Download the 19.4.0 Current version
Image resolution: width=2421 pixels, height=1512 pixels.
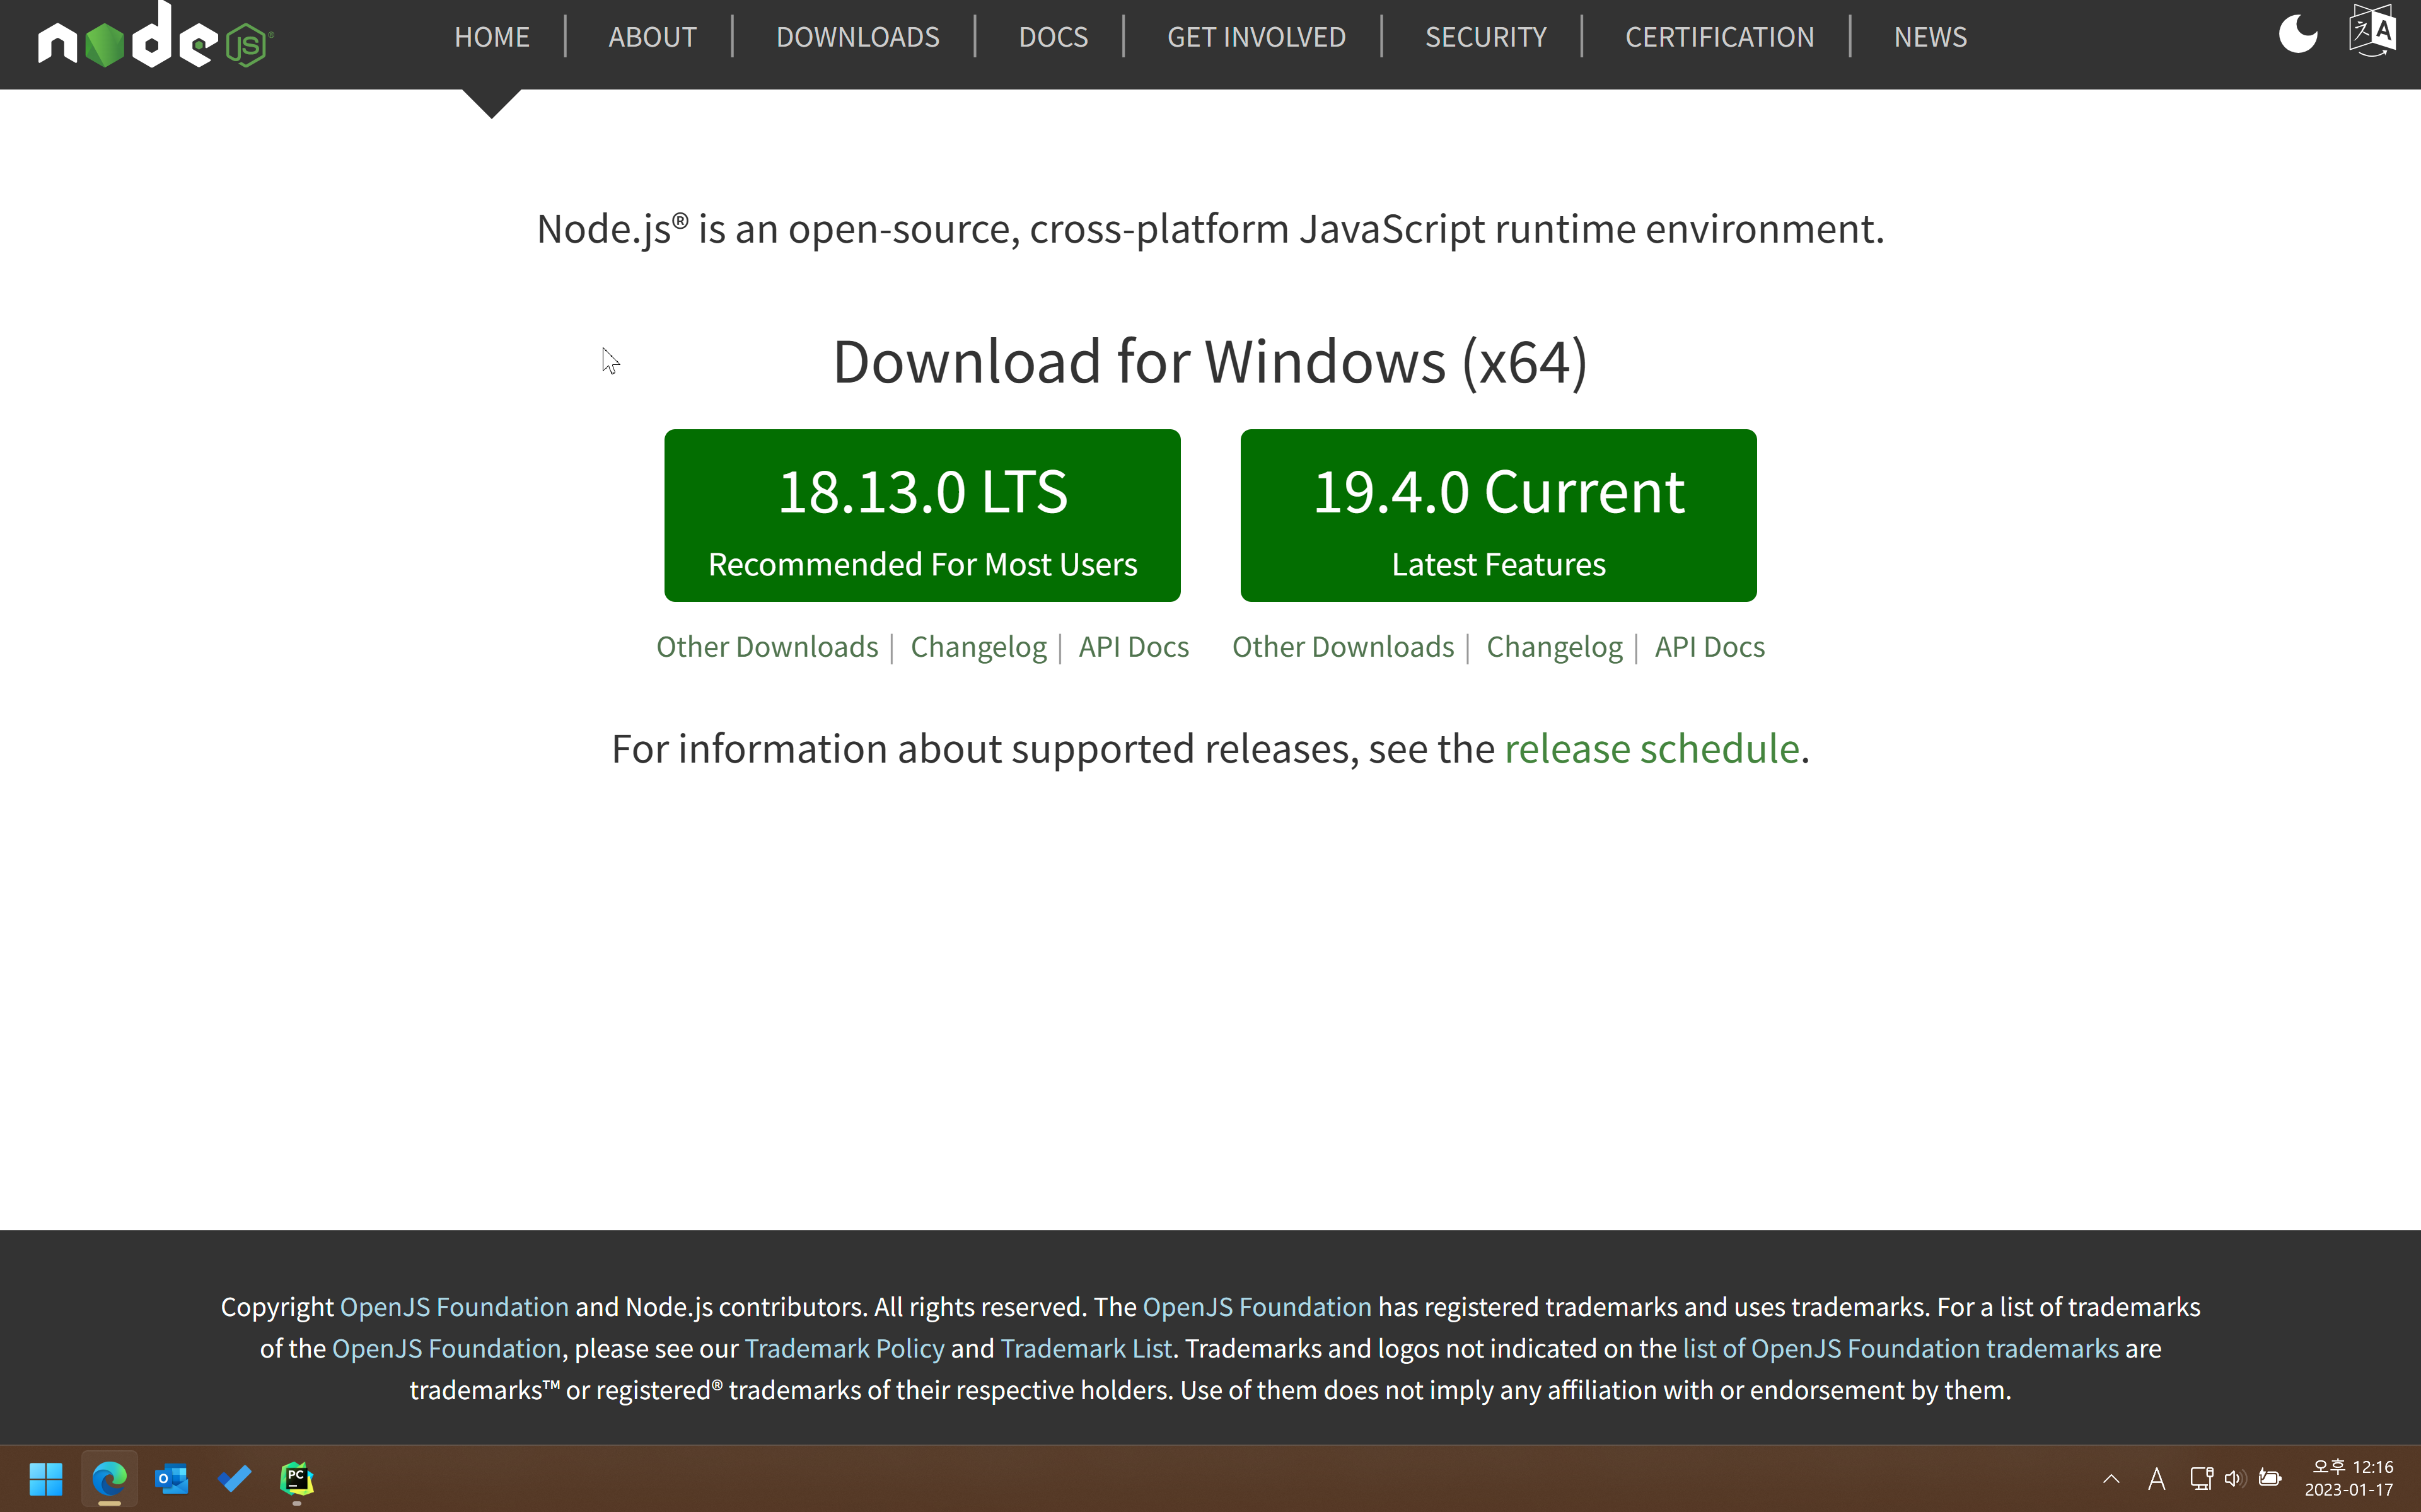(x=1498, y=515)
